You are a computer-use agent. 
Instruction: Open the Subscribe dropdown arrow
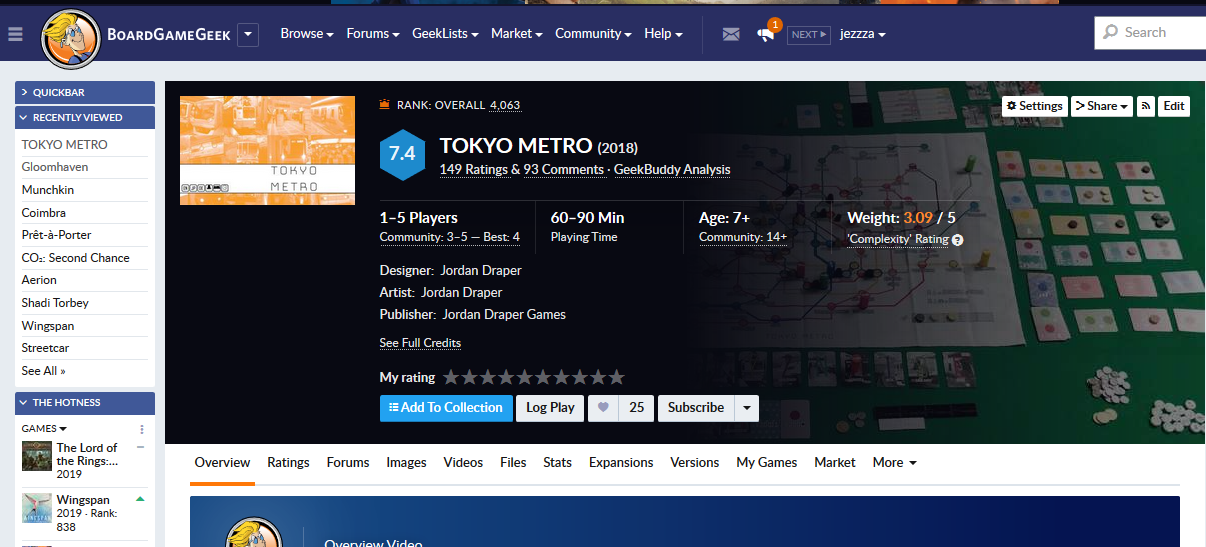tap(747, 408)
